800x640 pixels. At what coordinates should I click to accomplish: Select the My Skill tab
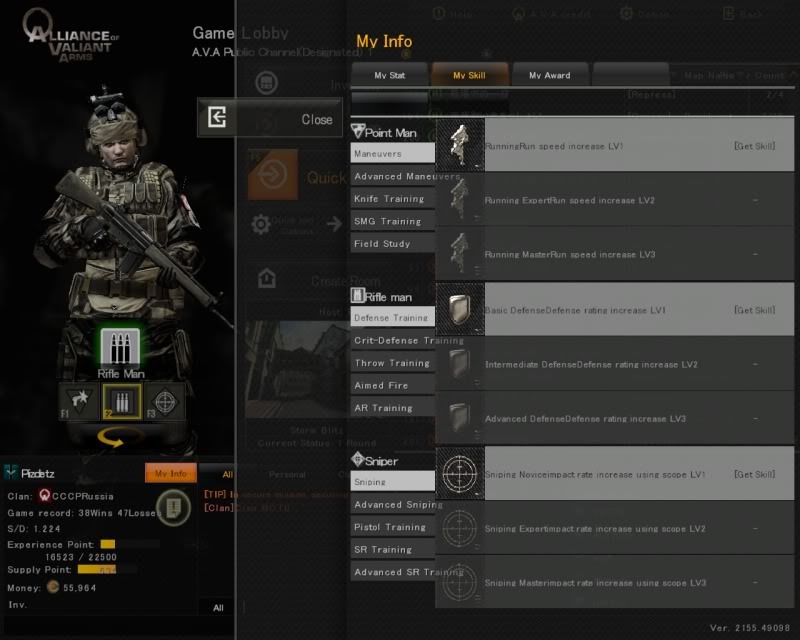coord(469,75)
